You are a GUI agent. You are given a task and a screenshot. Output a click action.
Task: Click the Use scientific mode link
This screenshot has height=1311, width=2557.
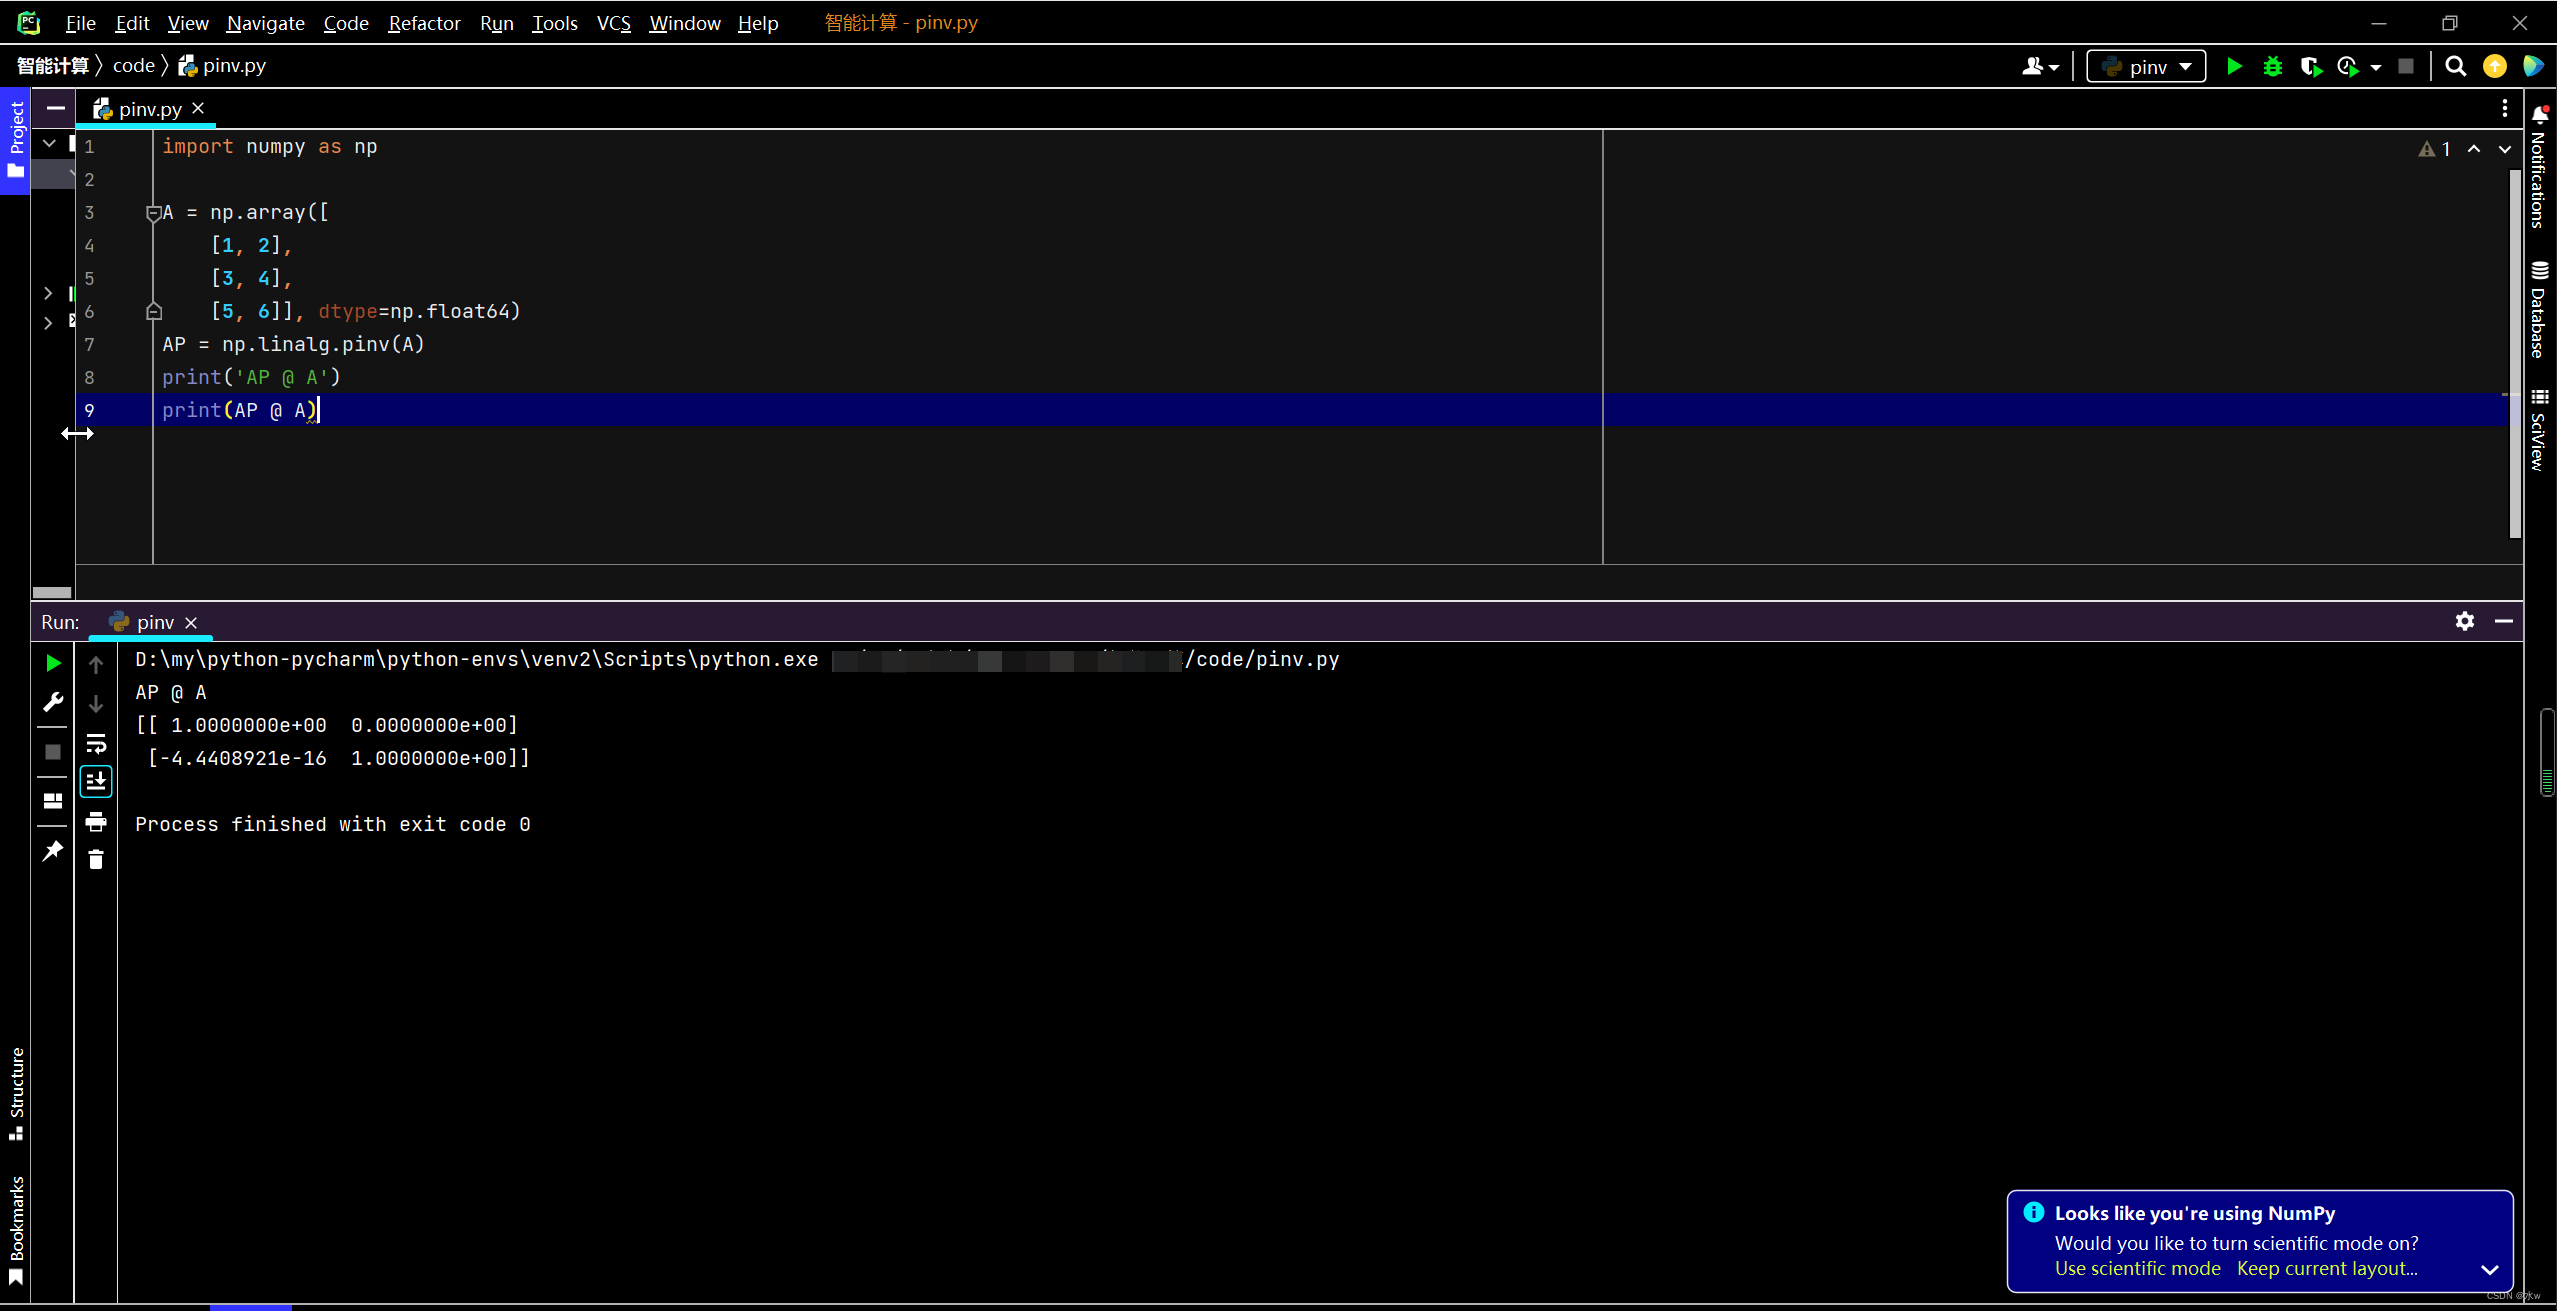pos(2137,1268)
